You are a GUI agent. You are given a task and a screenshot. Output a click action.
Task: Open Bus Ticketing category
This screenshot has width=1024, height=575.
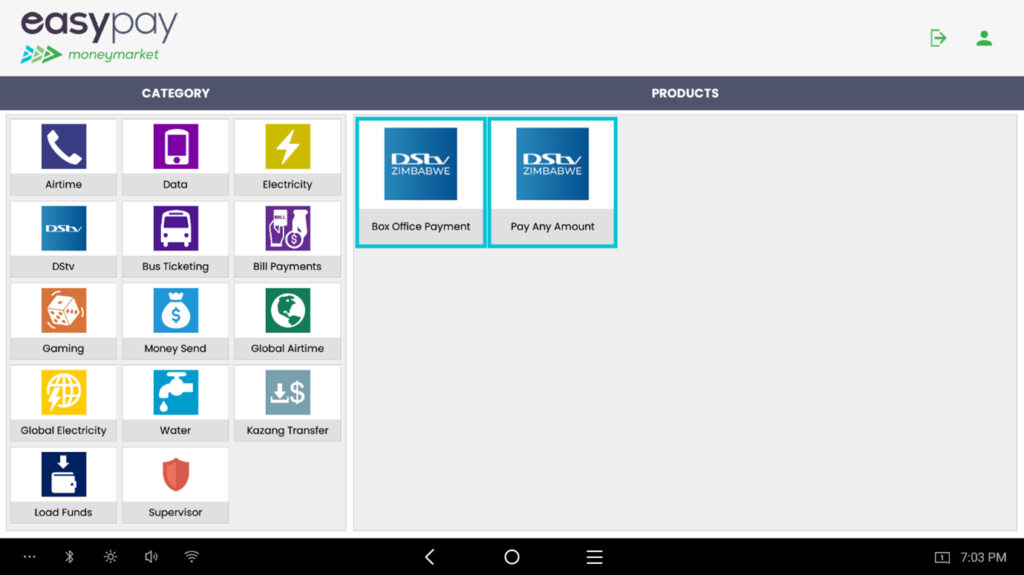[x=175, y=239]
